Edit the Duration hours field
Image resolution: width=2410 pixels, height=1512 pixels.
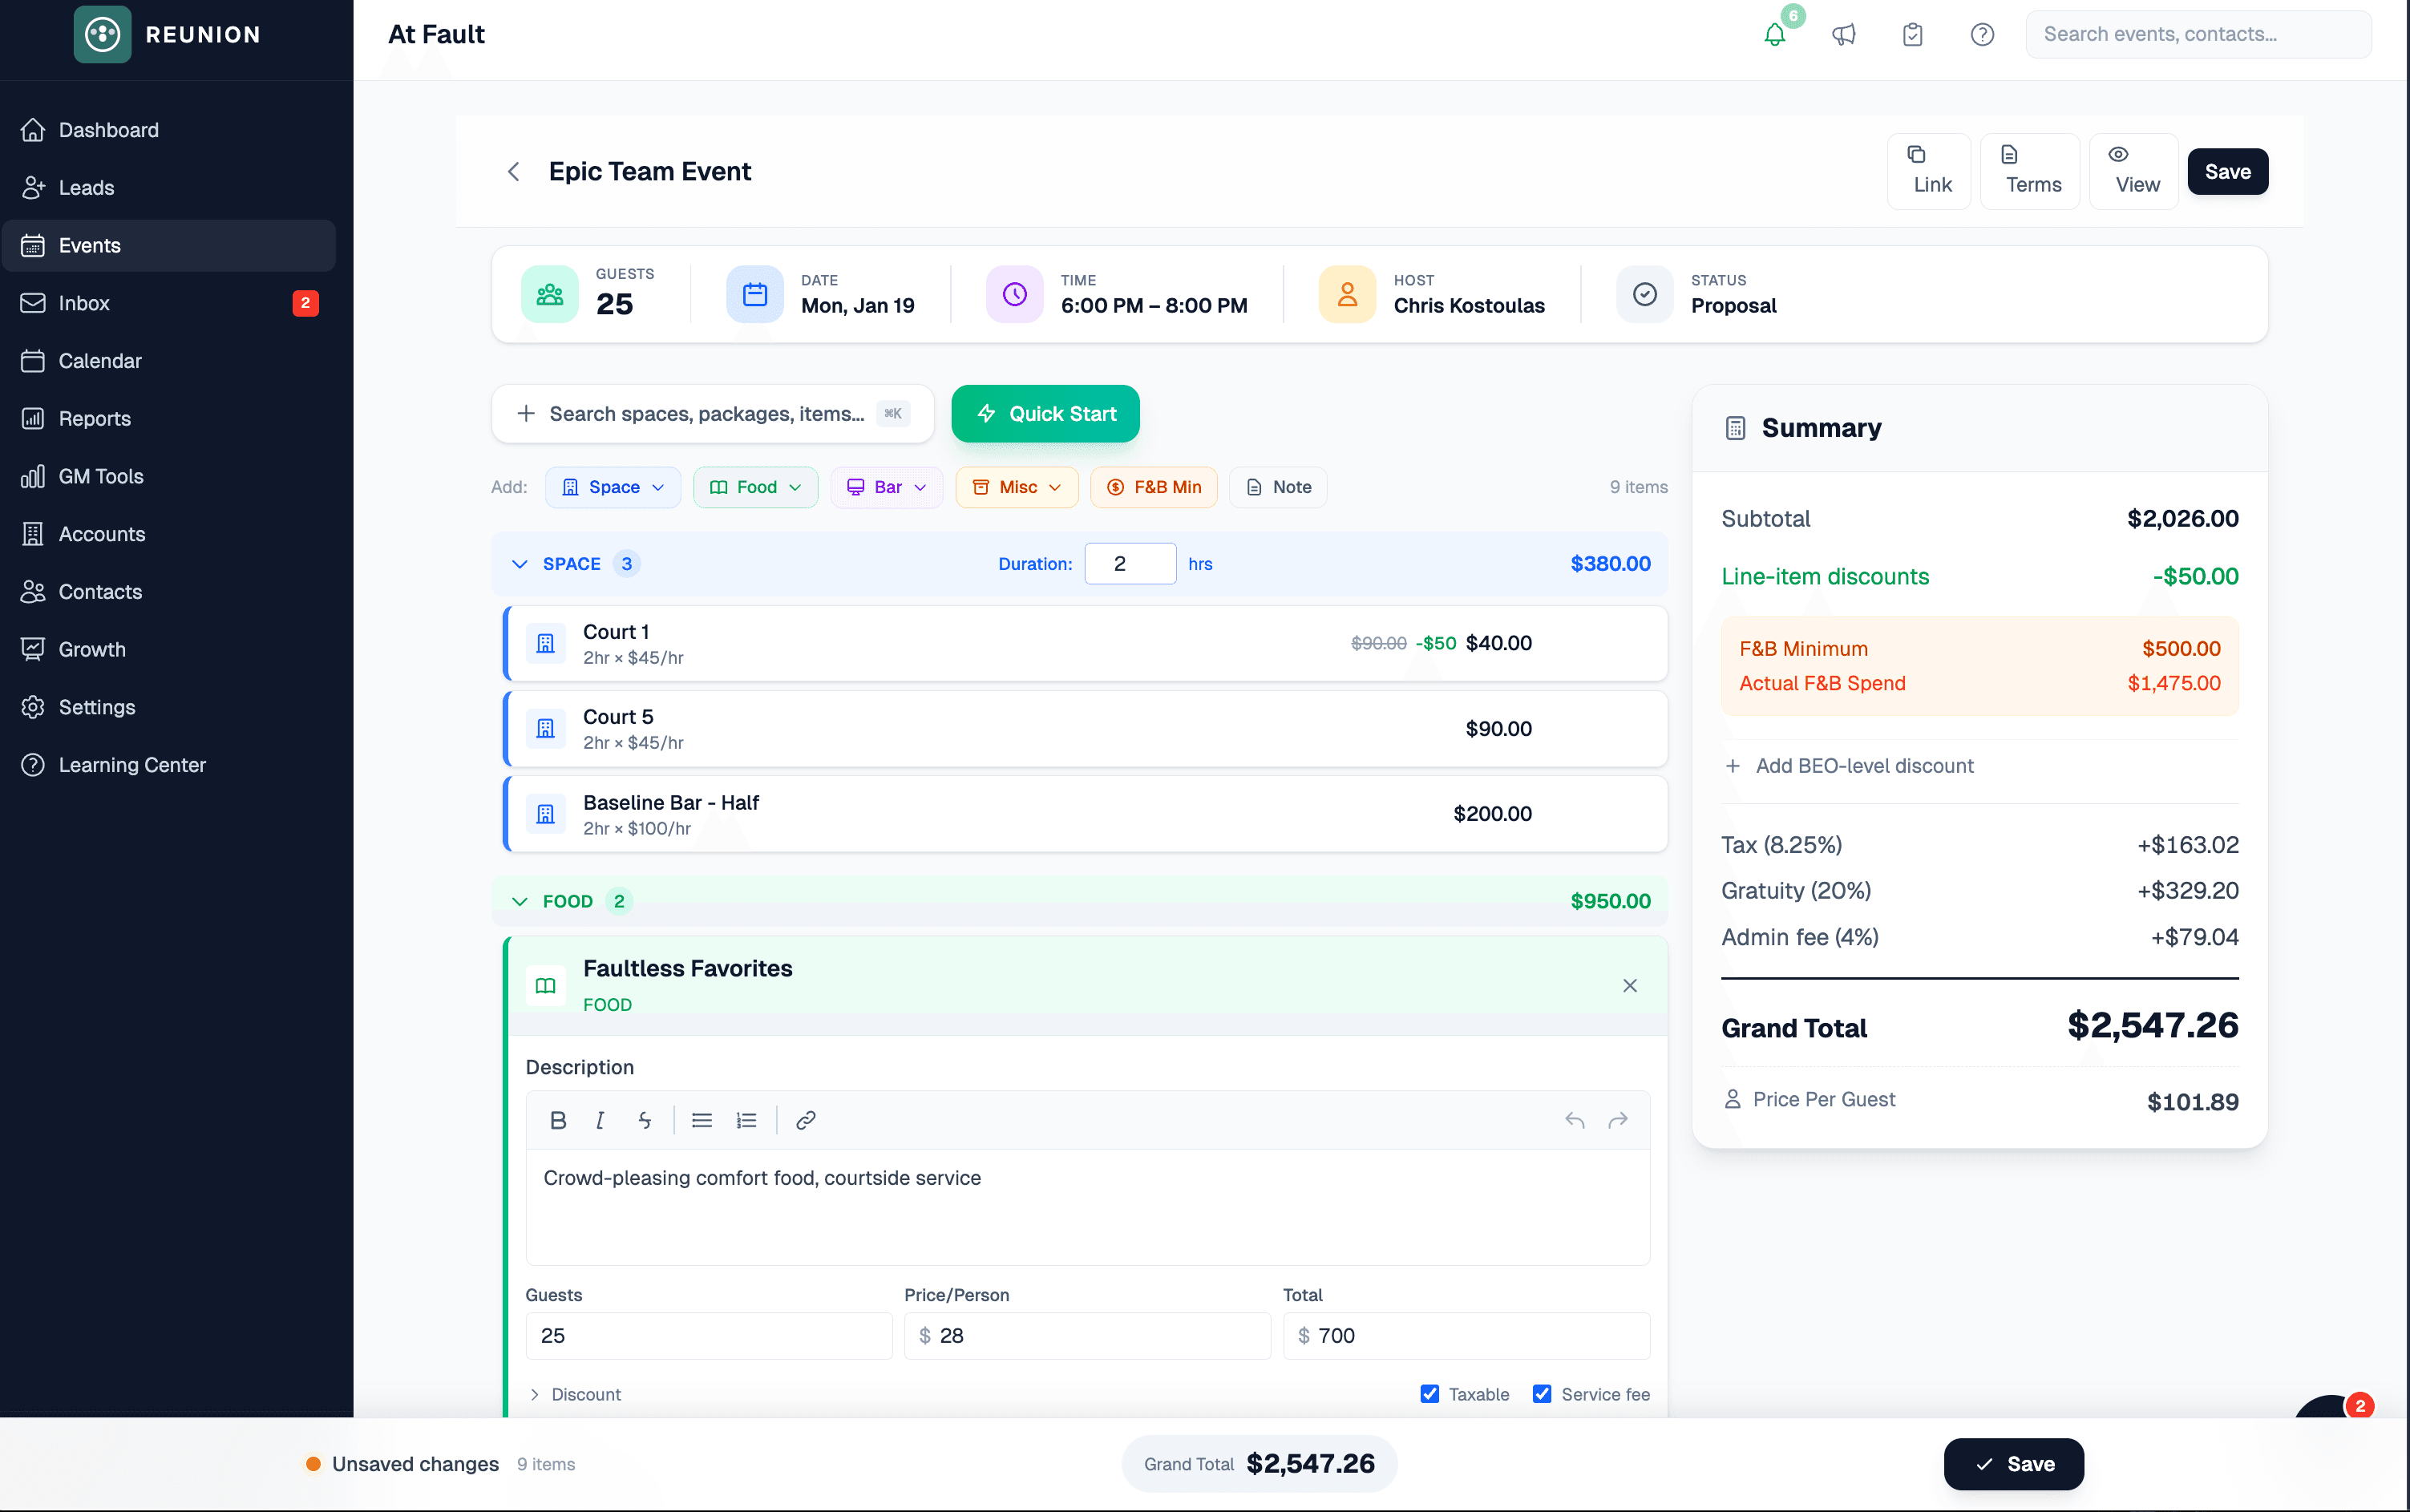pyautogui.click(x=1129, y=563)
